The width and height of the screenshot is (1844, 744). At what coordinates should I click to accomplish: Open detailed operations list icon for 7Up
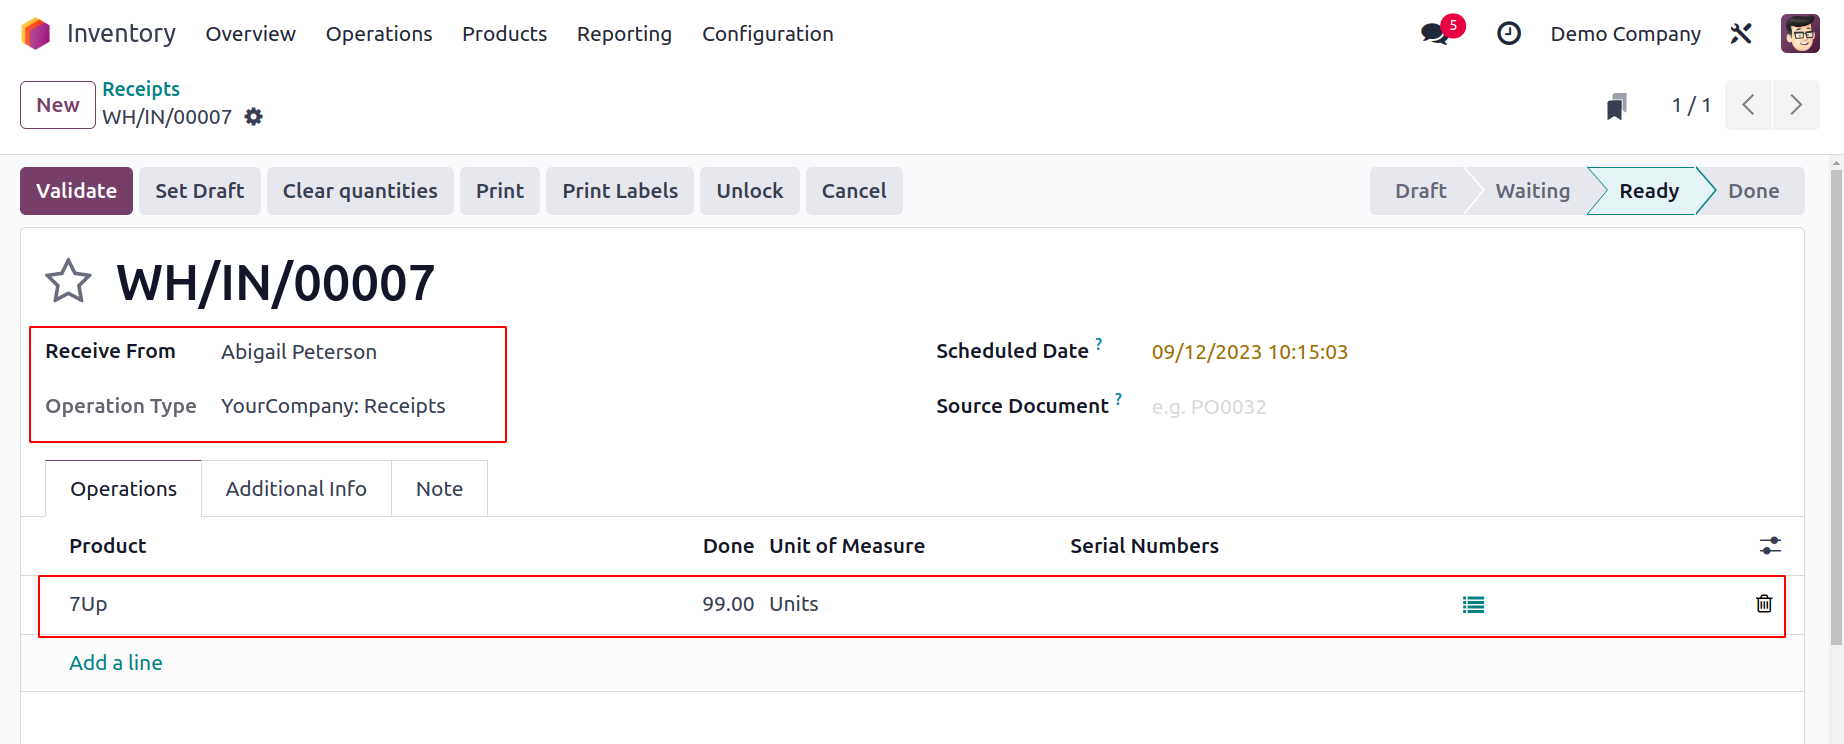1473,604
